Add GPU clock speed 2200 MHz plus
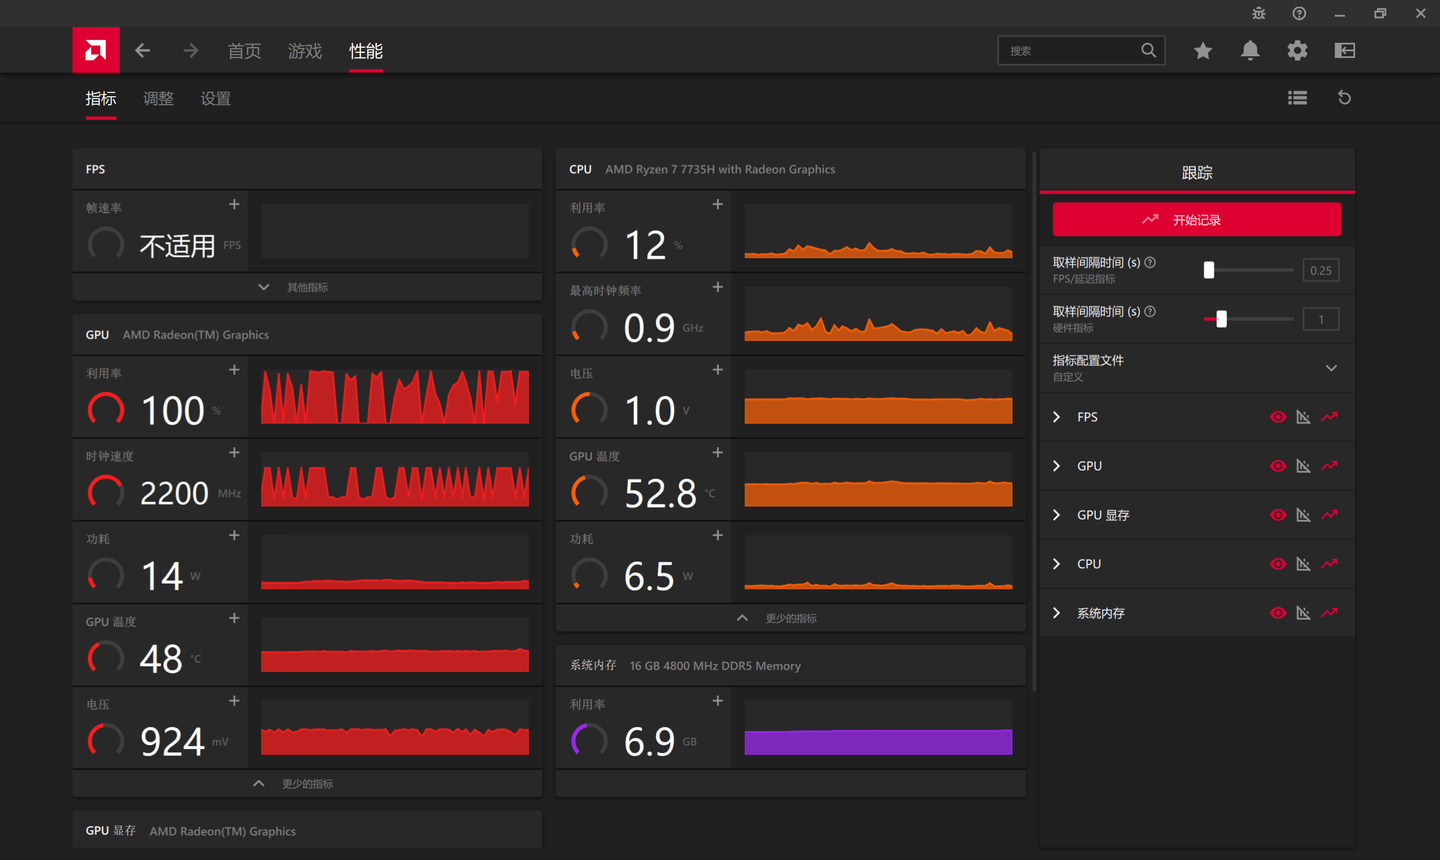Viewport: 1440px width, 860px height. [x=234, y=452]
